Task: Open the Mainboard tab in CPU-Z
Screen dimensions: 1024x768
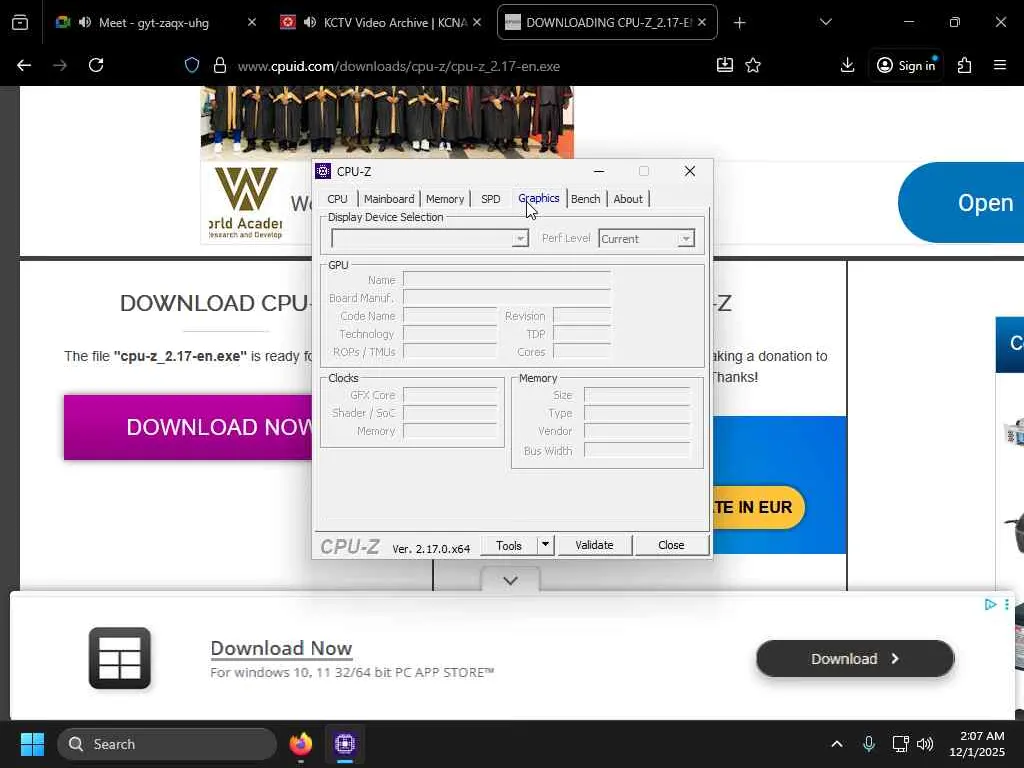Action: click(x=389, y=199)
